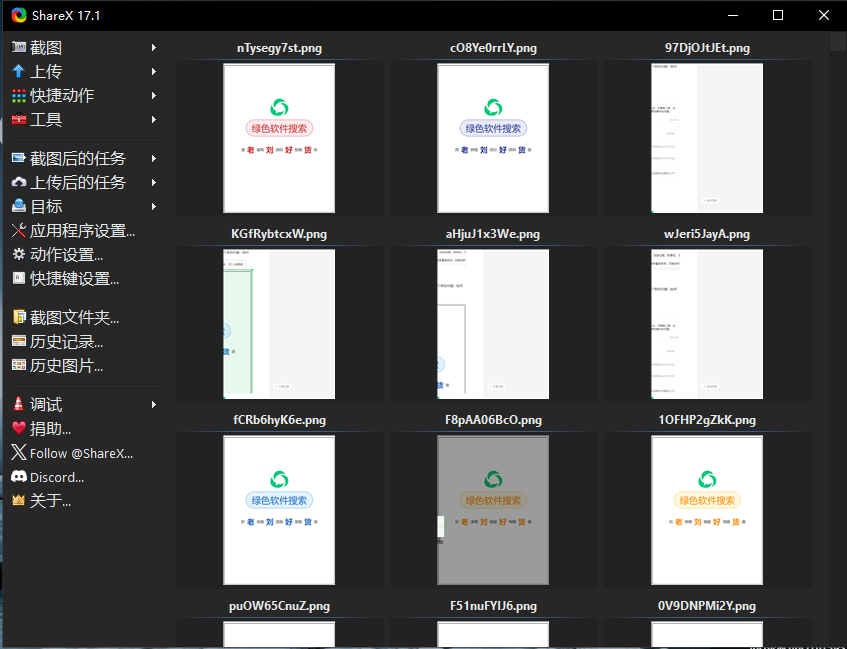
Task: Expand the 截图后的任务 submenu arrow
Action: tap(154, 158)
